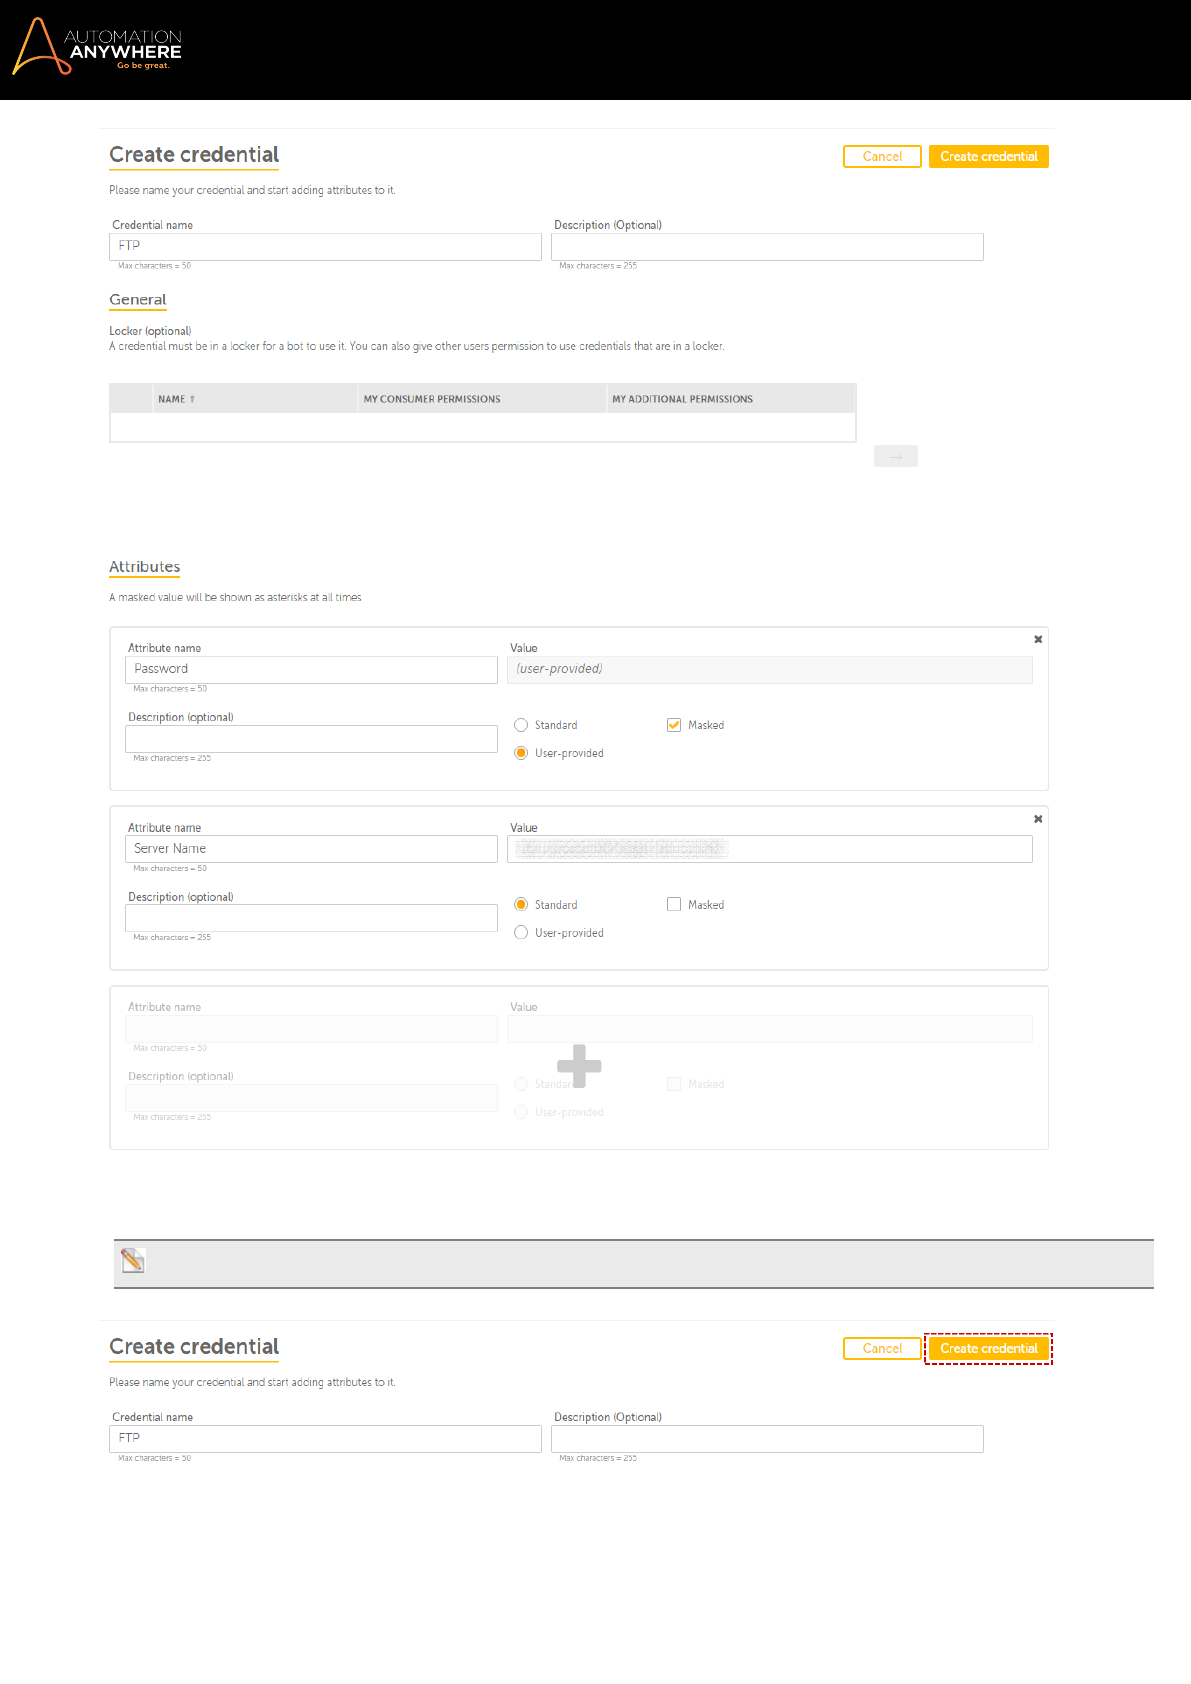The image size is (1191, 1684).
Task: Click the dashed-outlined Create credential button
Action: pyautogui.click(x=988, y=1349)
